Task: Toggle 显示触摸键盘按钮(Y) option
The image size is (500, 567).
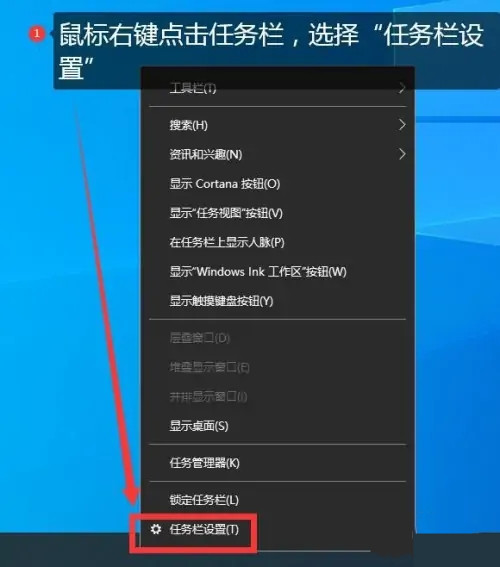Action: pyautogui.click(x=277, y=301)
